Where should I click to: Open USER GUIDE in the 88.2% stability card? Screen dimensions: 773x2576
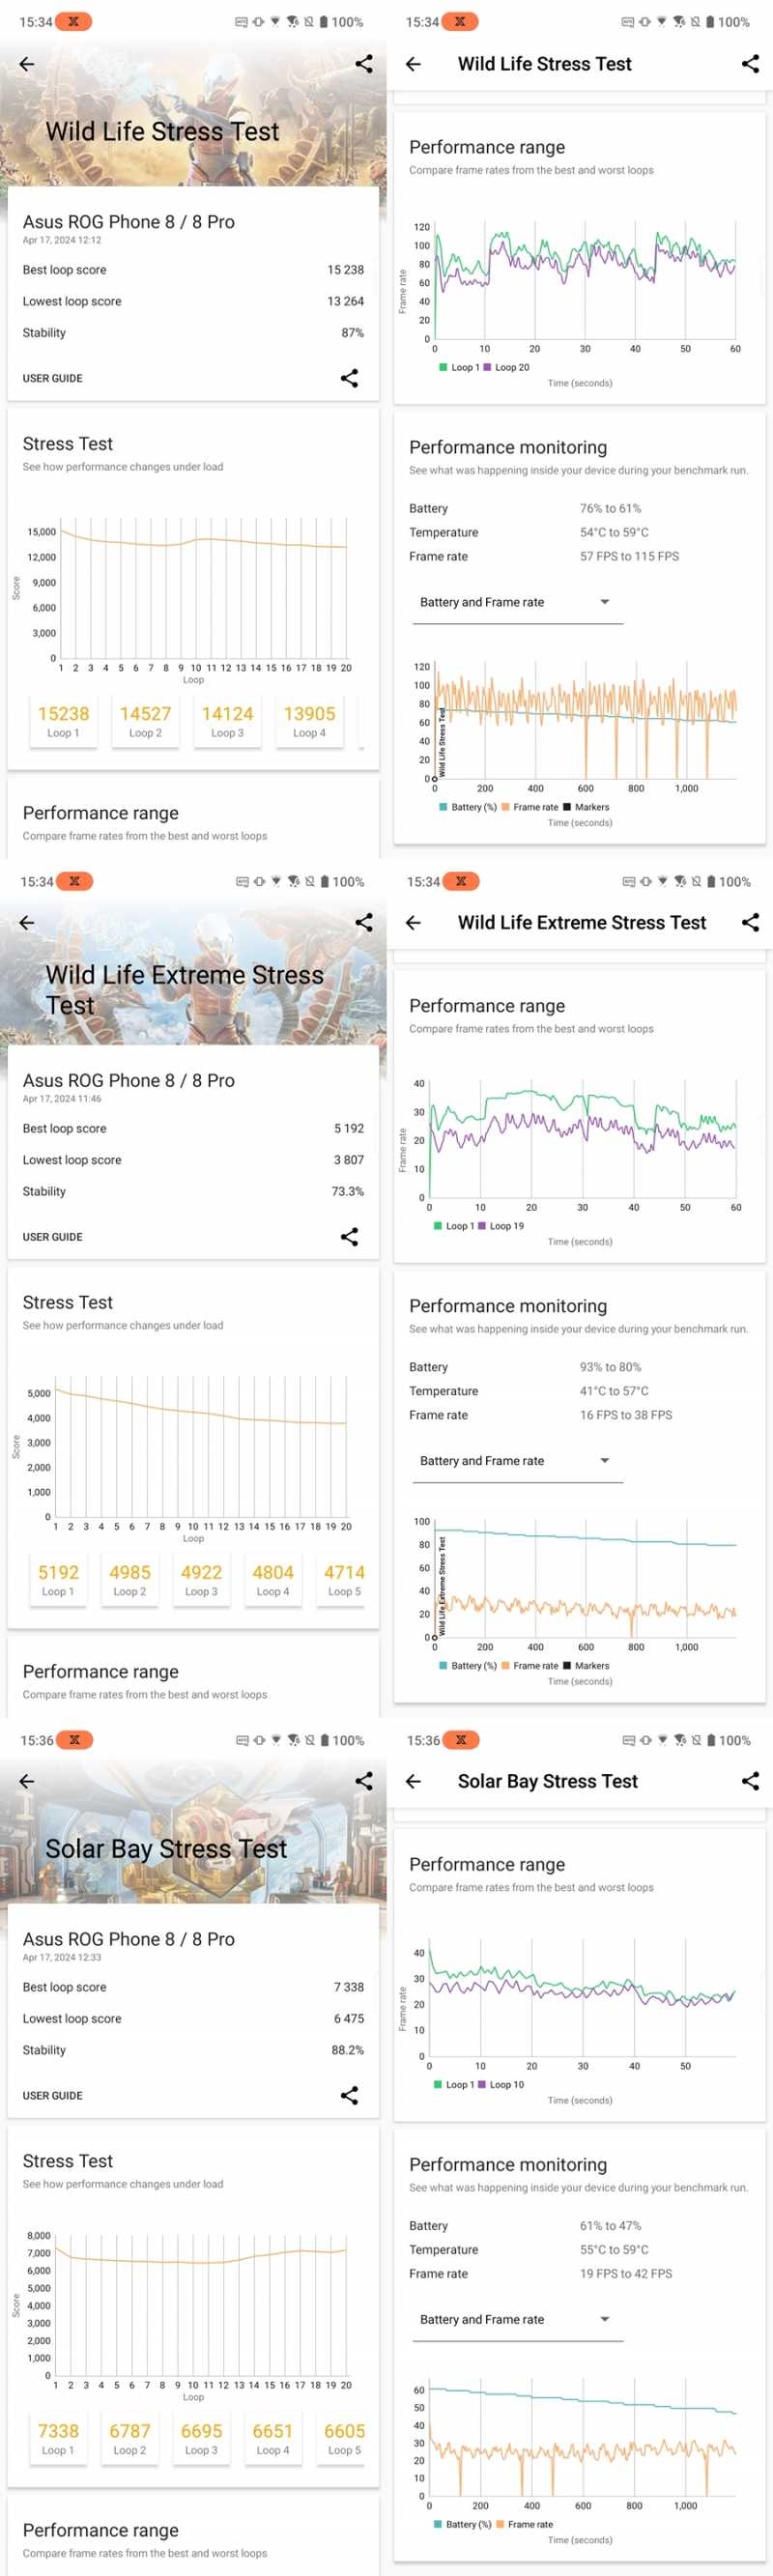(53, 2095)
